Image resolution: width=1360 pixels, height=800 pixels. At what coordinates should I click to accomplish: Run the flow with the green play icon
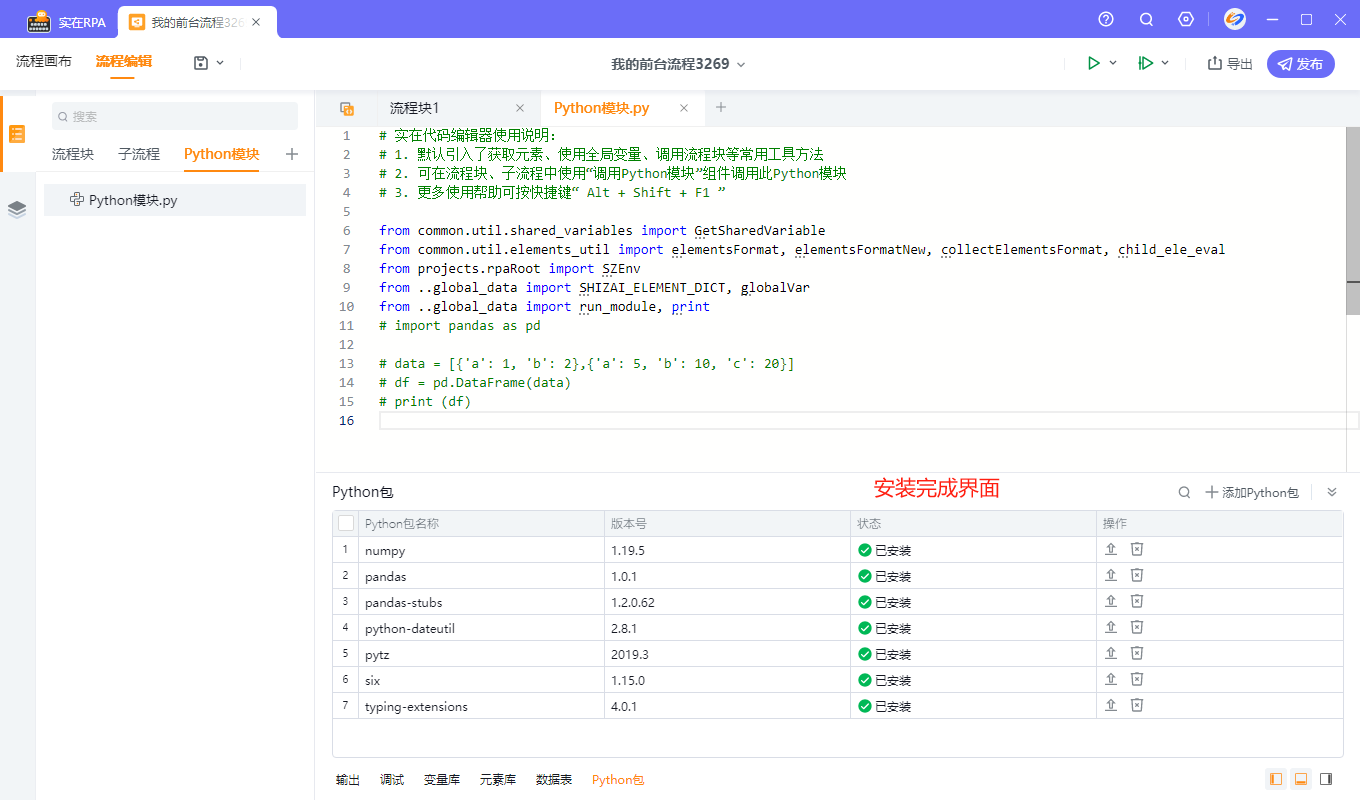pos(1093,62)
